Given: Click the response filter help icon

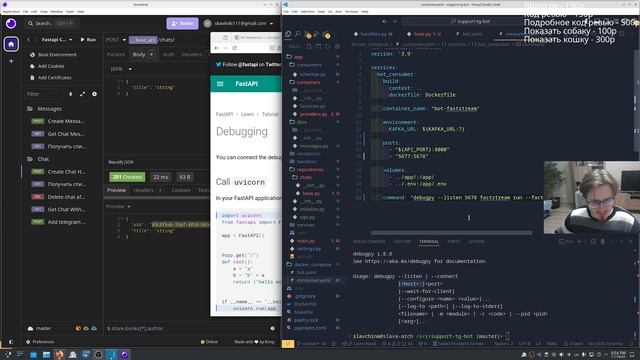Looking at the screenshot, I should pyautogui.click(x=273, y=328).
